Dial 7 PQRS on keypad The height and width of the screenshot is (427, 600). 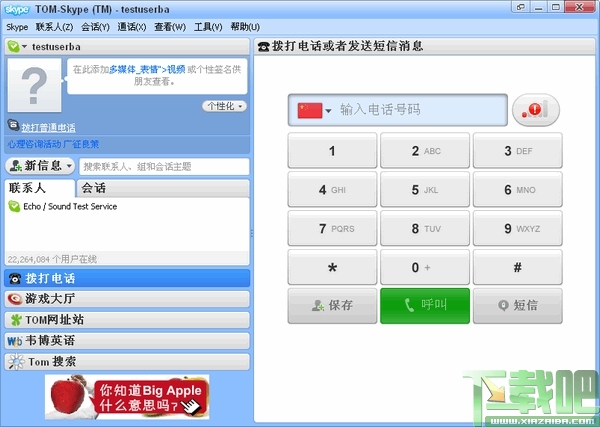(332, 228)
